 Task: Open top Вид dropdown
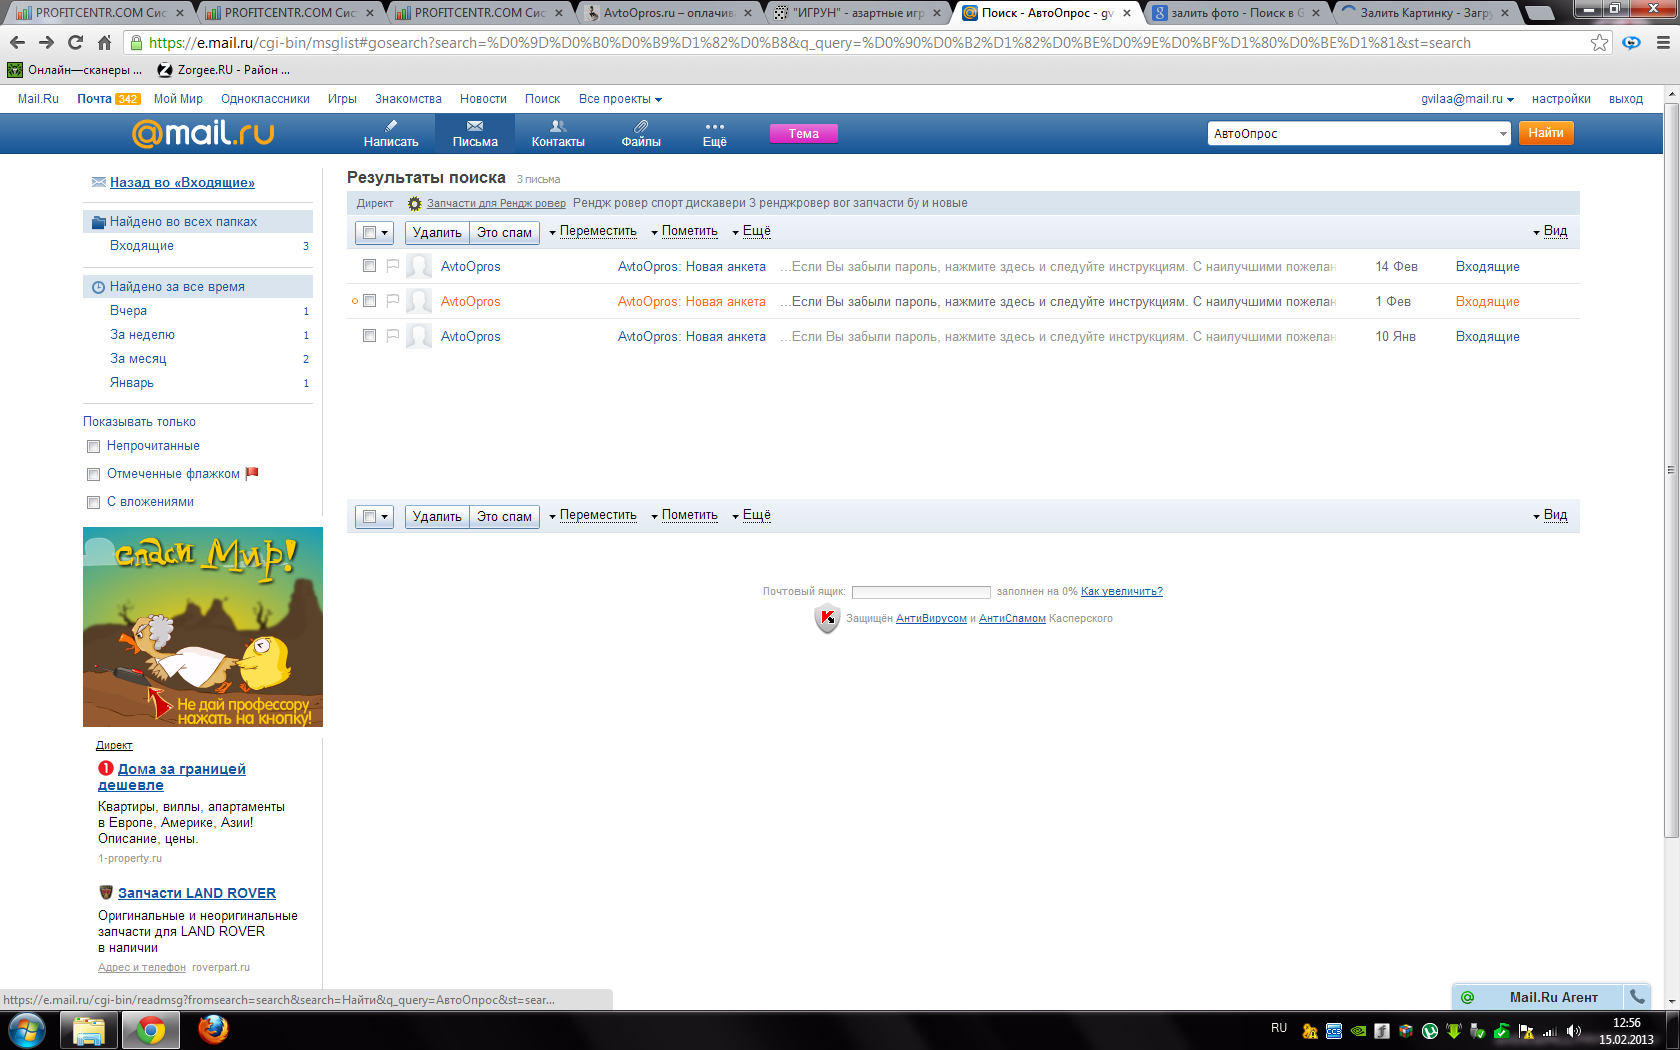[x=1550, y=231]
